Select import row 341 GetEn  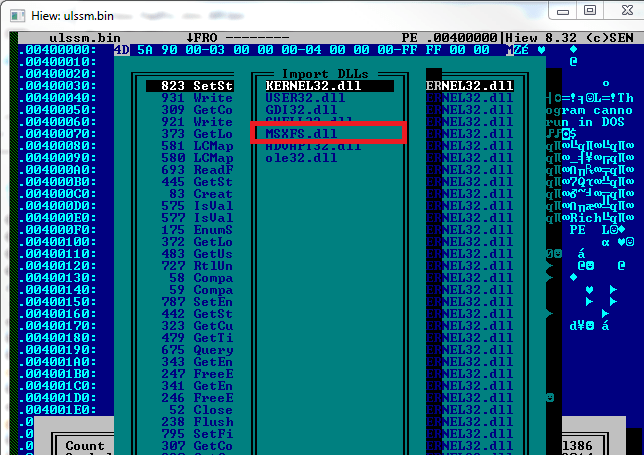[x=197, y=386]
